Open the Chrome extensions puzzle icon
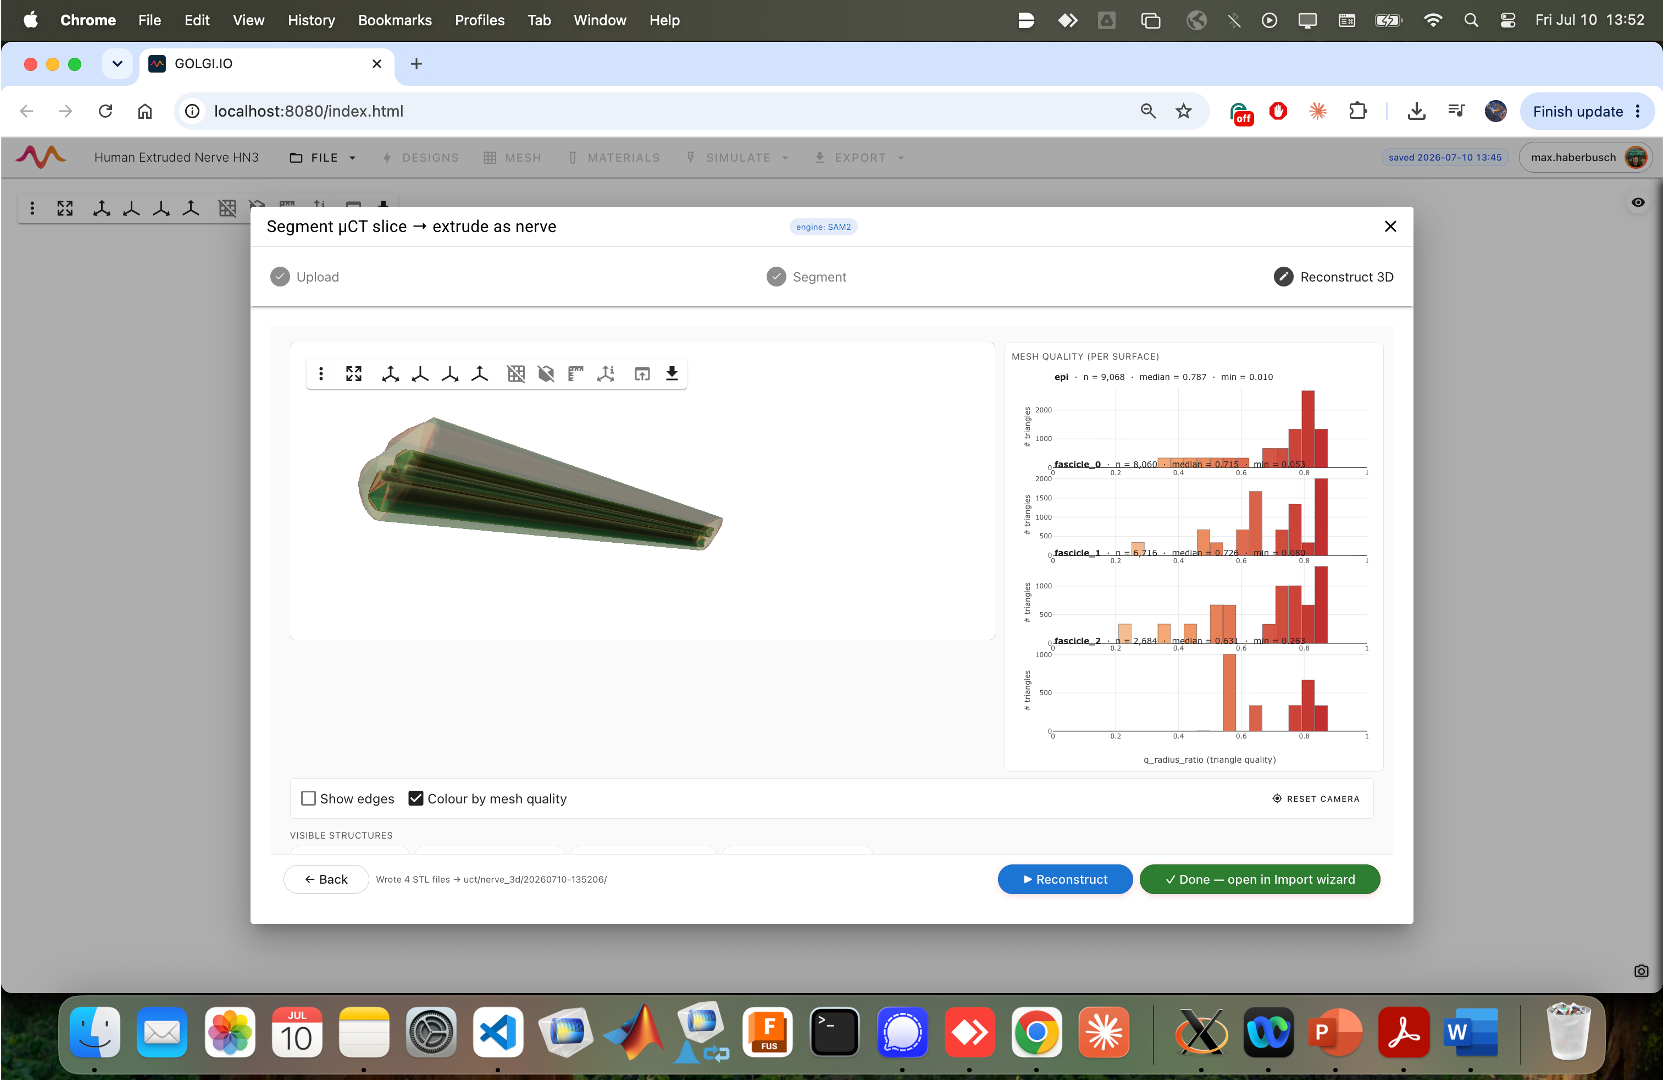Viewport: 1664px width, 1080px height. coord(1358,111)
